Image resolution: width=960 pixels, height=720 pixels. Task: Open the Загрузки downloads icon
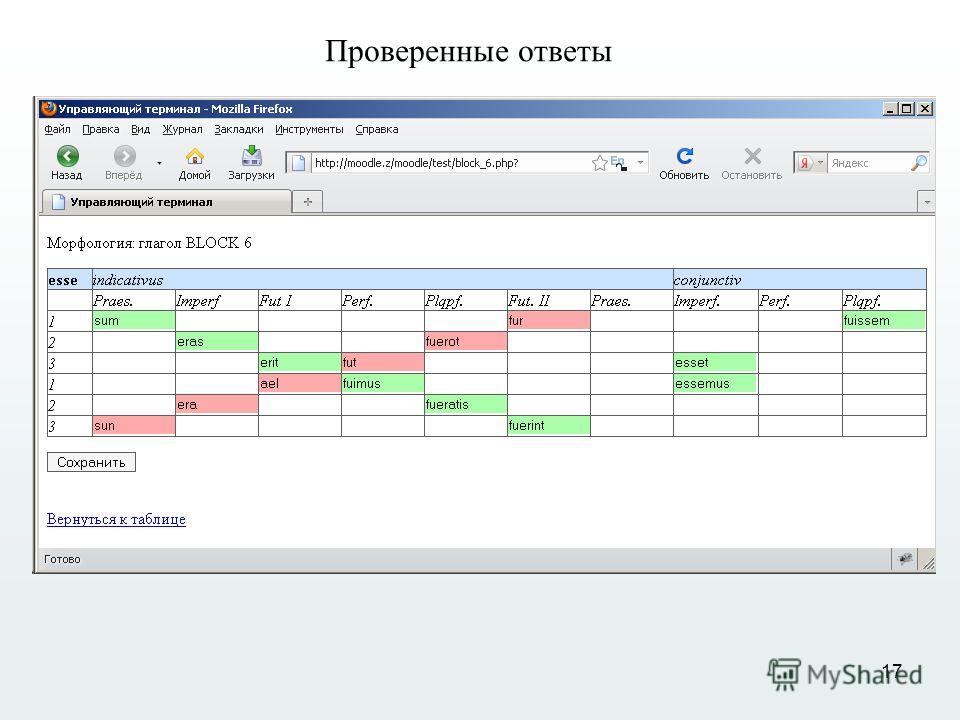pyautogui.click(x=252, y=156)
